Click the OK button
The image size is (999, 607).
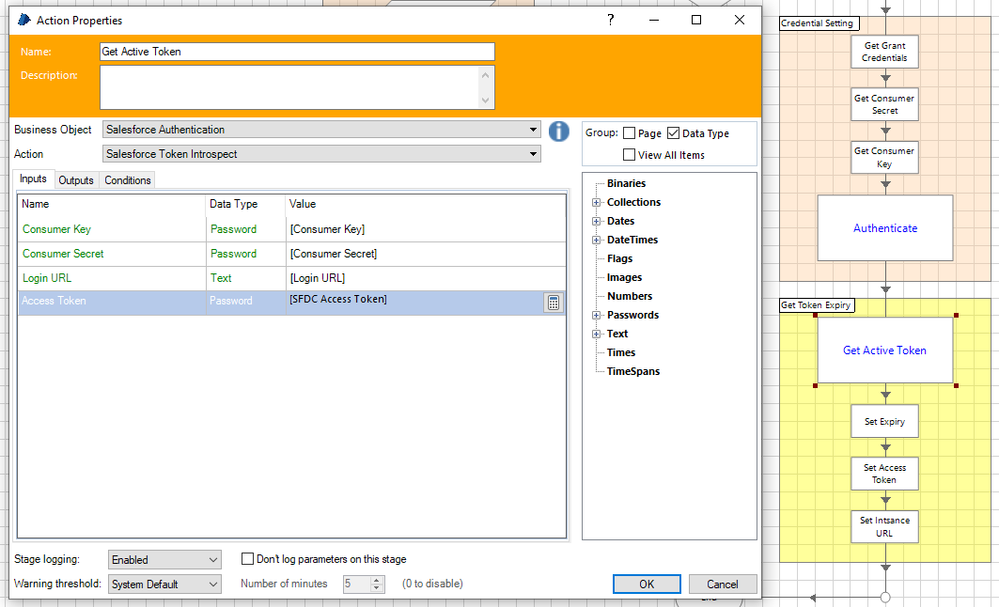pos(646,584)
